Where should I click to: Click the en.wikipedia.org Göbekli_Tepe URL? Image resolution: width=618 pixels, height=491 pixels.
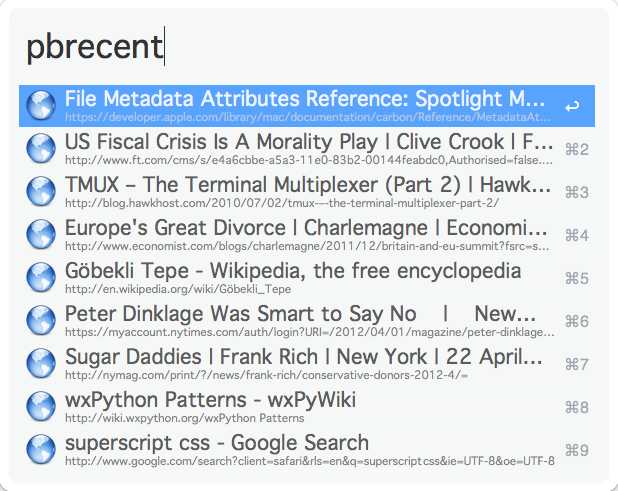tap(178, 289)
